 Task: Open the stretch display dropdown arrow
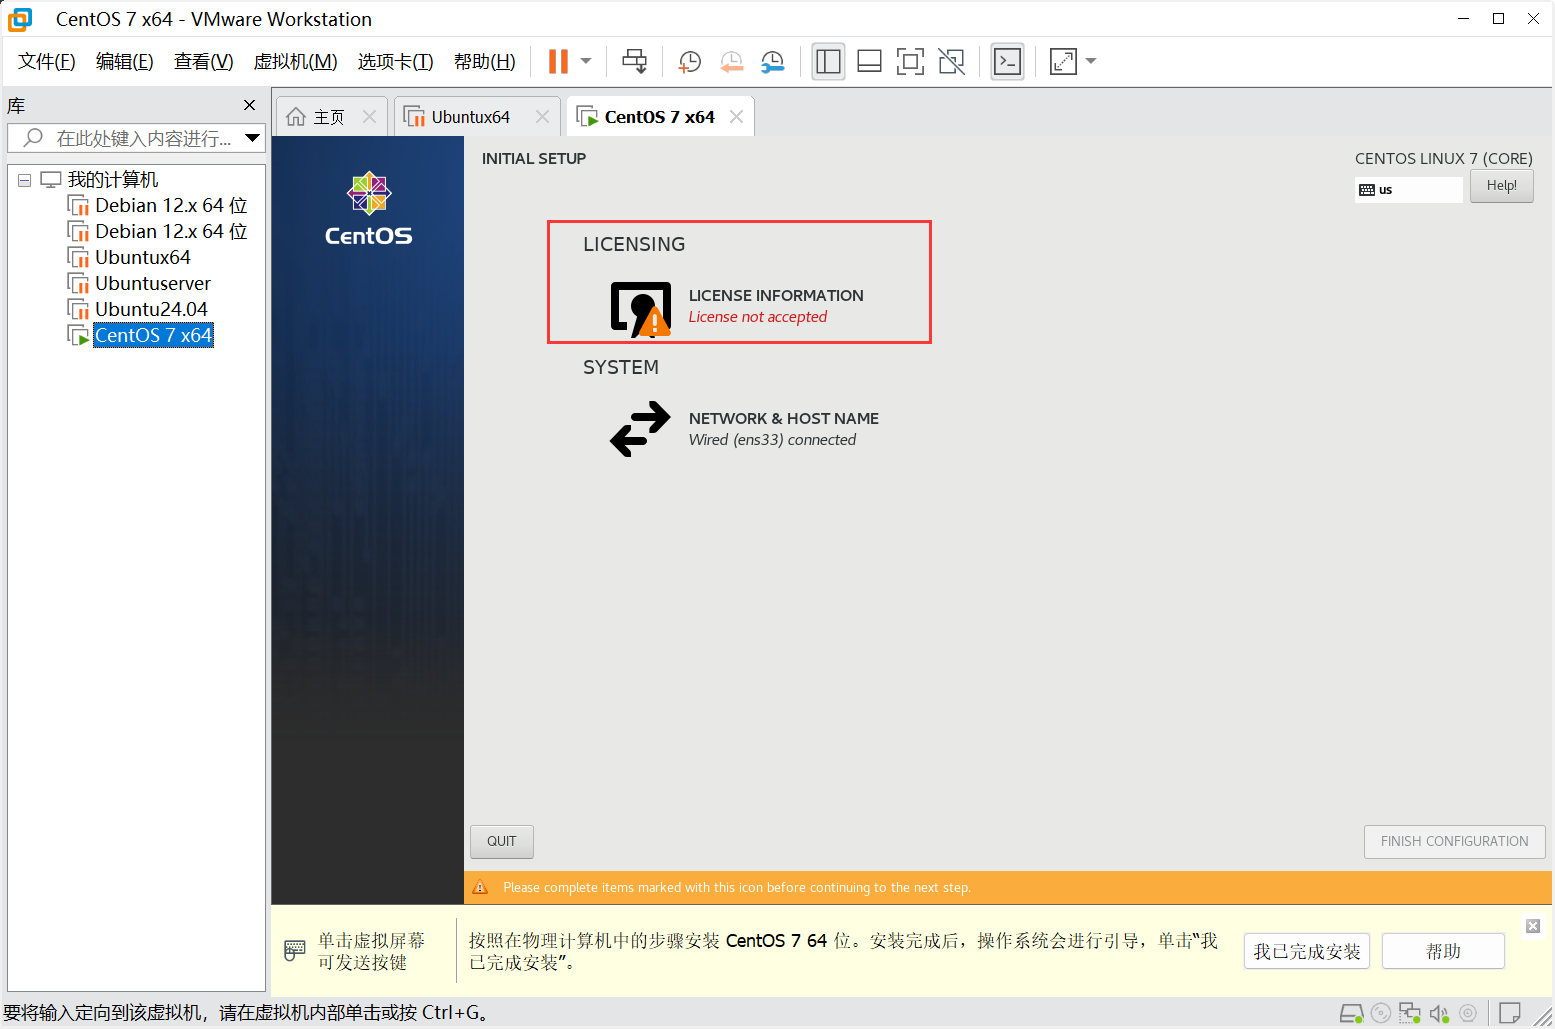click(1091, 61)
